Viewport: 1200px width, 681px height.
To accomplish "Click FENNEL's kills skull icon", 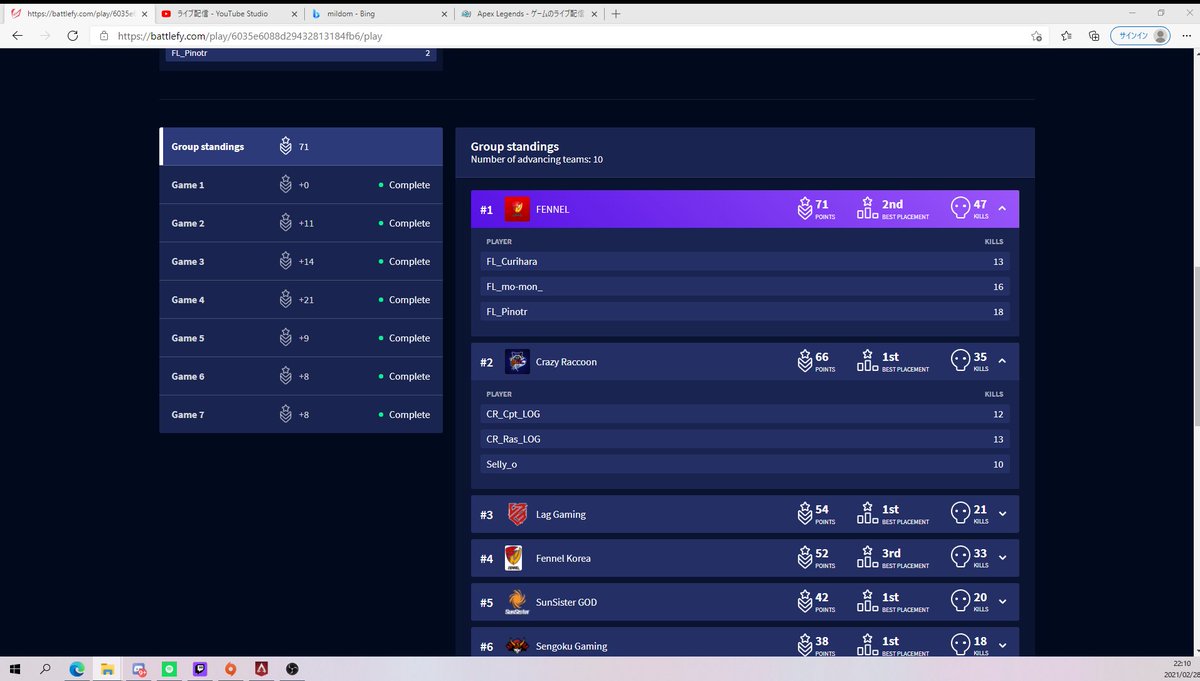I will coord(960,208).
